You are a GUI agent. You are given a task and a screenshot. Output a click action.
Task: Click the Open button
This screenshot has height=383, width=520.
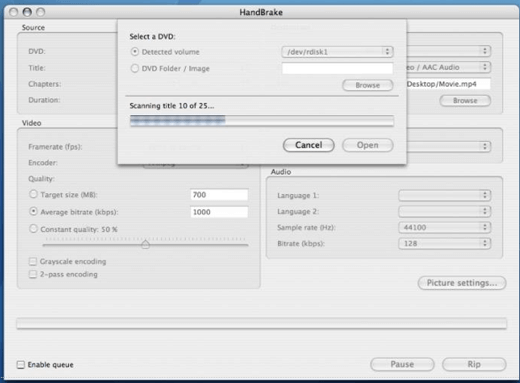tap(368, 145)
